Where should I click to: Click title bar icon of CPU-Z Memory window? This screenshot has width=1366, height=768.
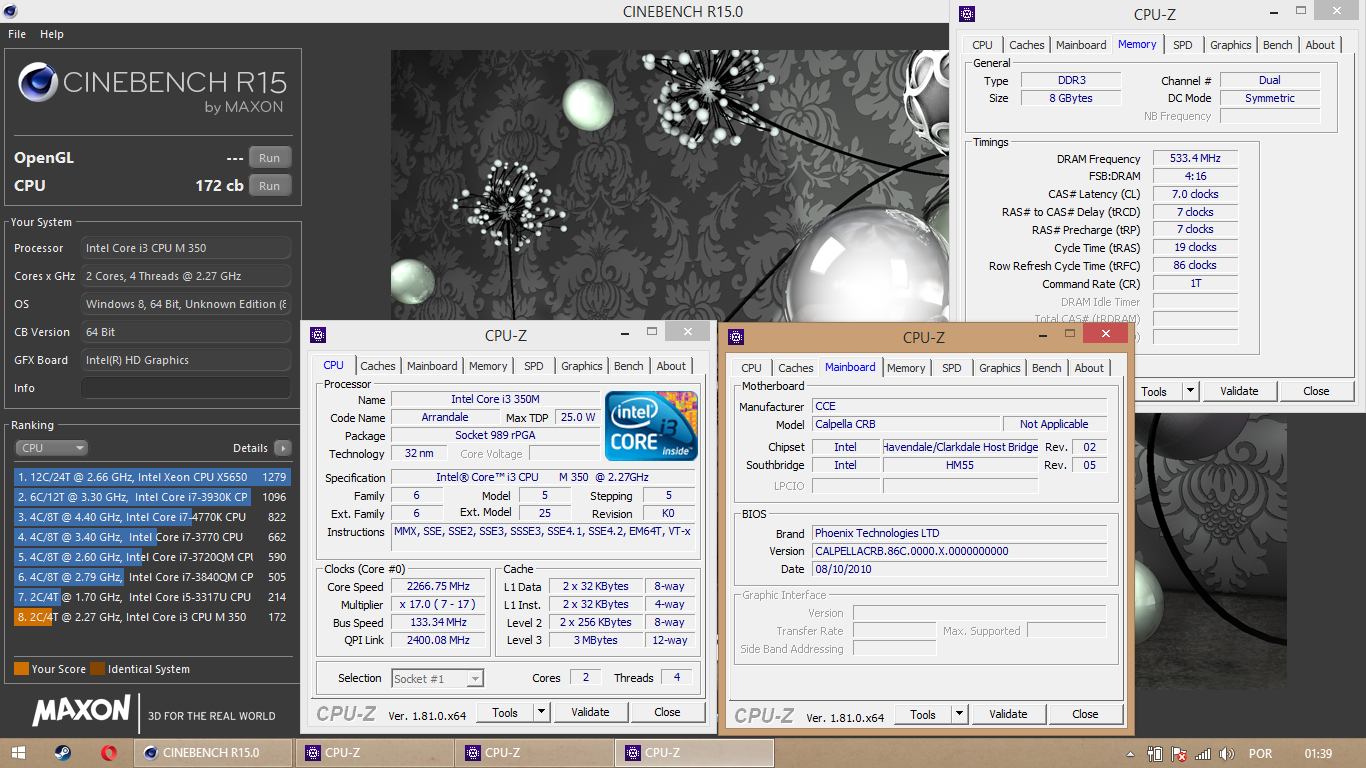[966, 14]
